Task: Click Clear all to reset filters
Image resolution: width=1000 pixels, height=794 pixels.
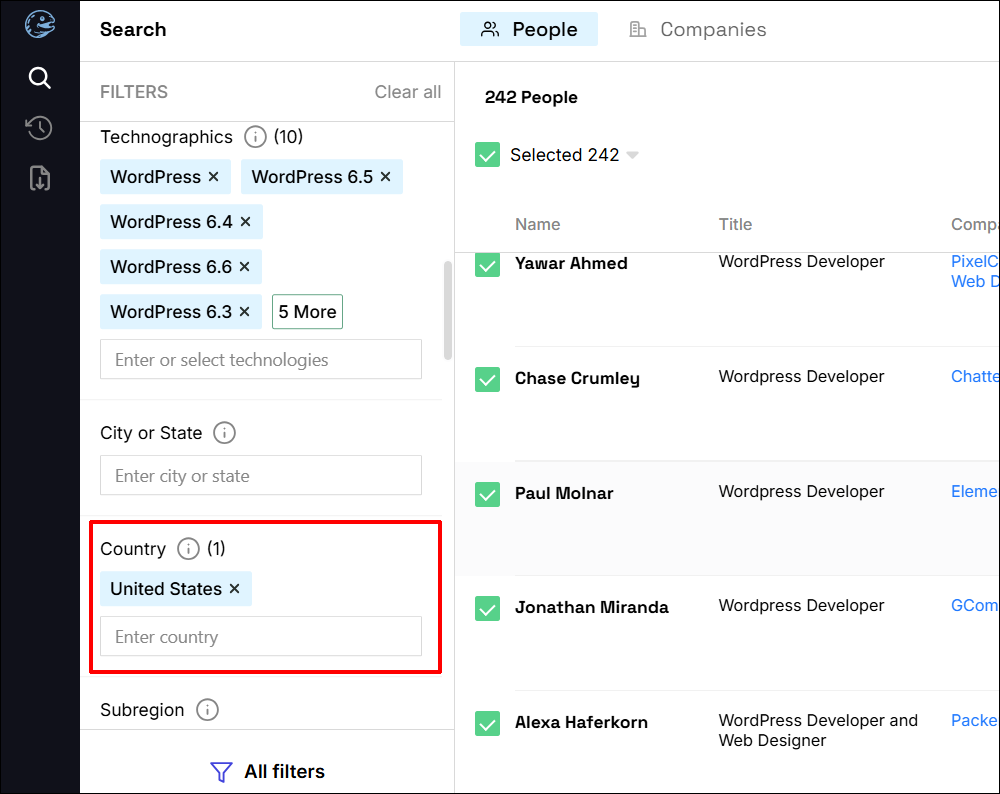Action: tap(407, 91)
